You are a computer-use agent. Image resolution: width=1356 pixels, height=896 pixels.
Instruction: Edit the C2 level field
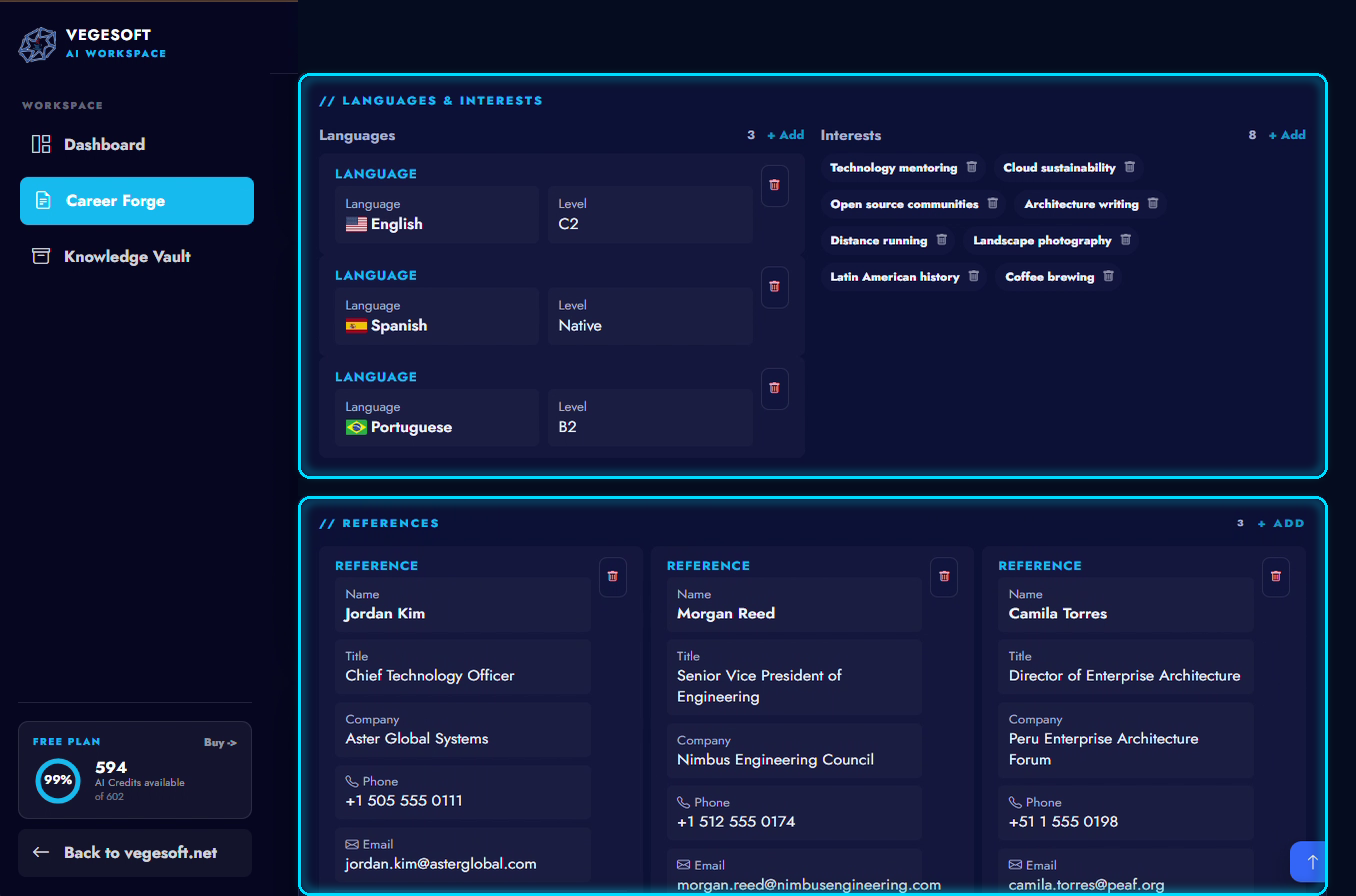[x=650, y=214]
